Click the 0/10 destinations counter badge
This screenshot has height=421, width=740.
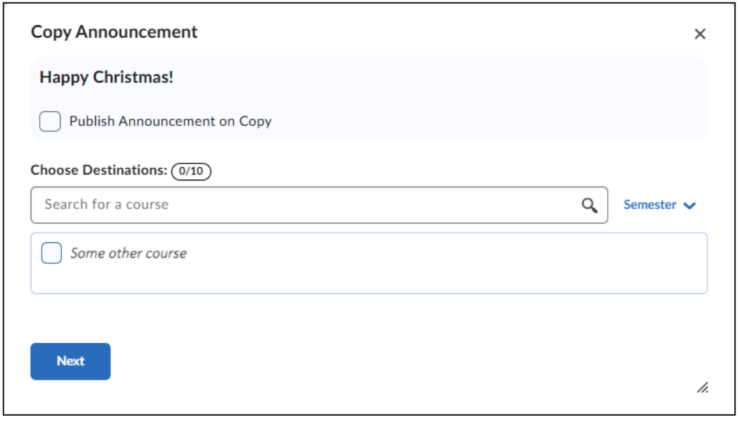point(191,171)
